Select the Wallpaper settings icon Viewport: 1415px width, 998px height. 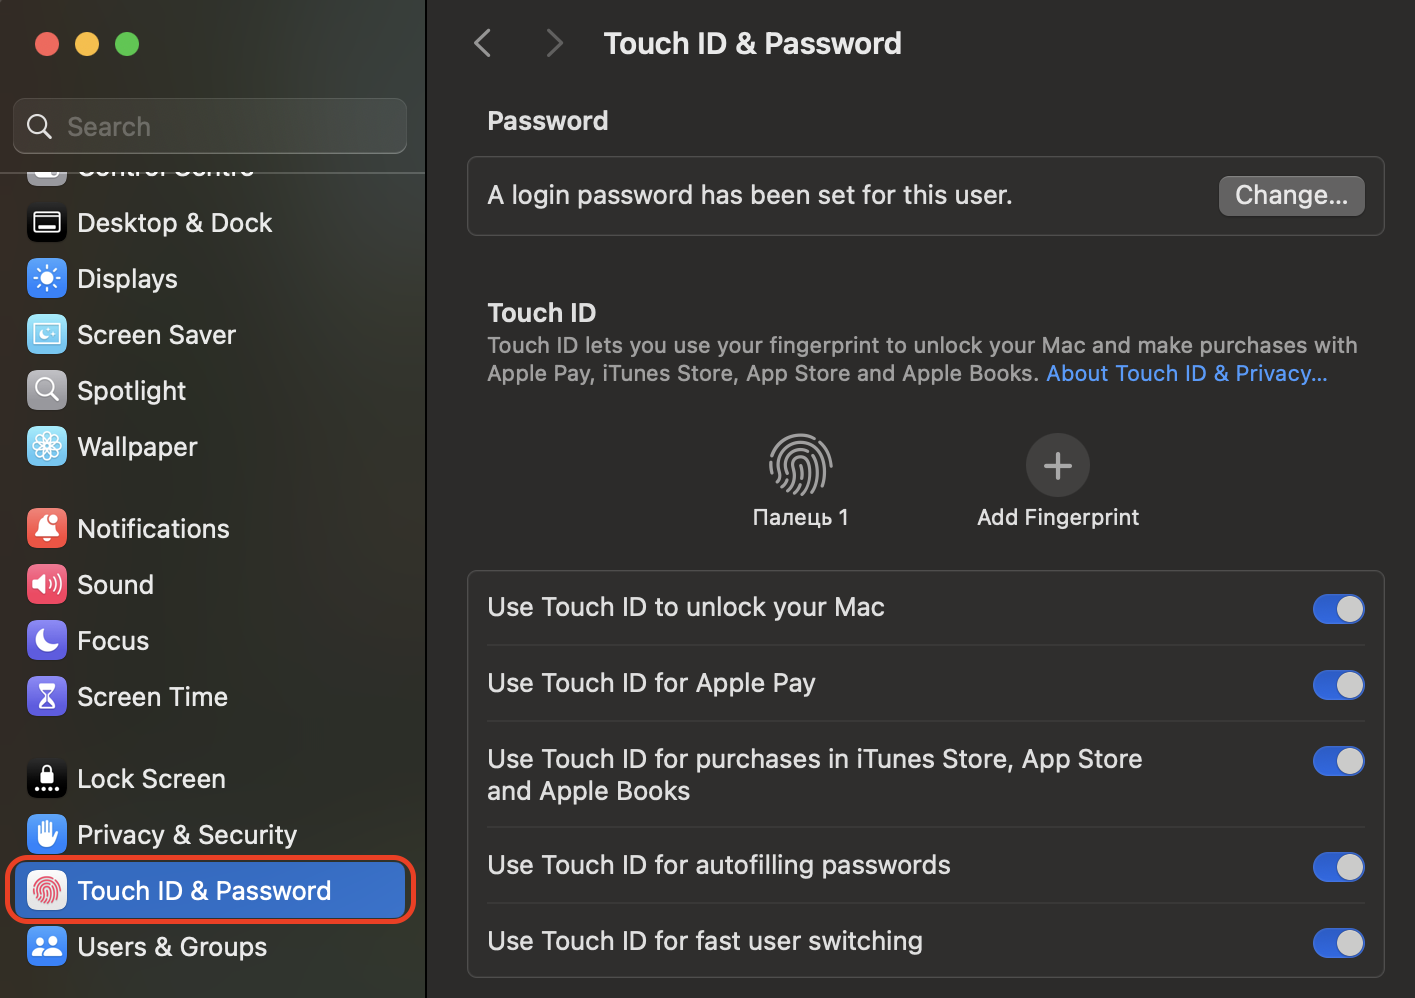[x=47, y=446]
